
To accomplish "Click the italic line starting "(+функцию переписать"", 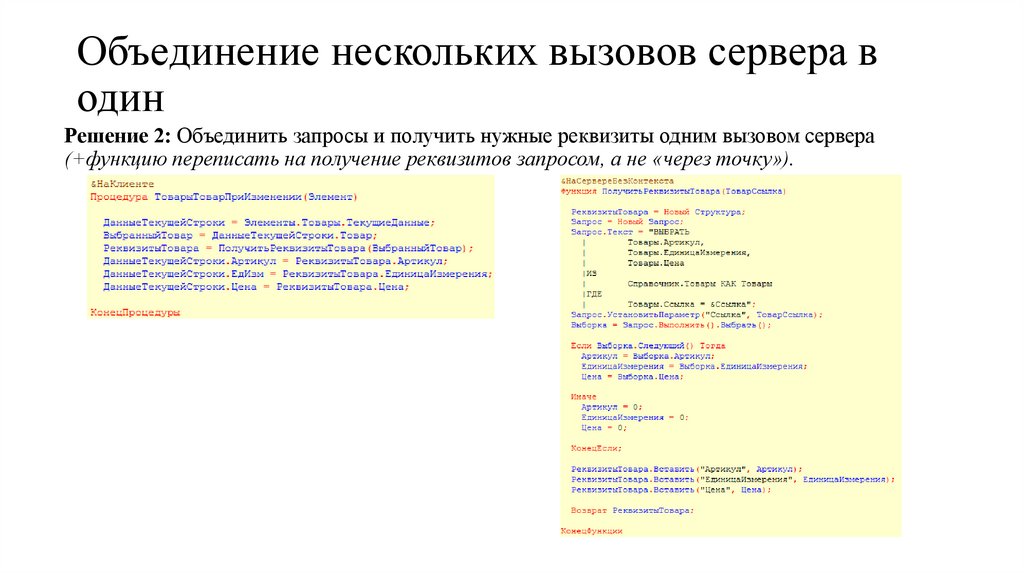I will tap(428, 159).
